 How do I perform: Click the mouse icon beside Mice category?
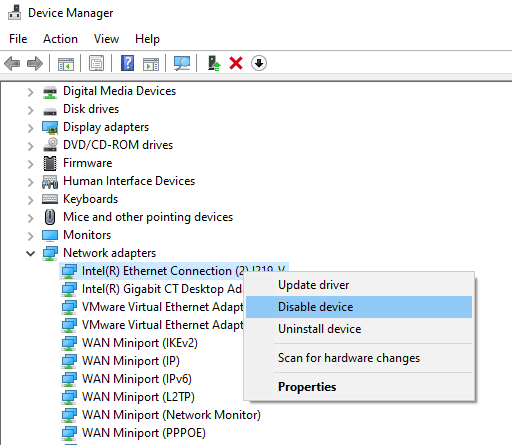50,217
